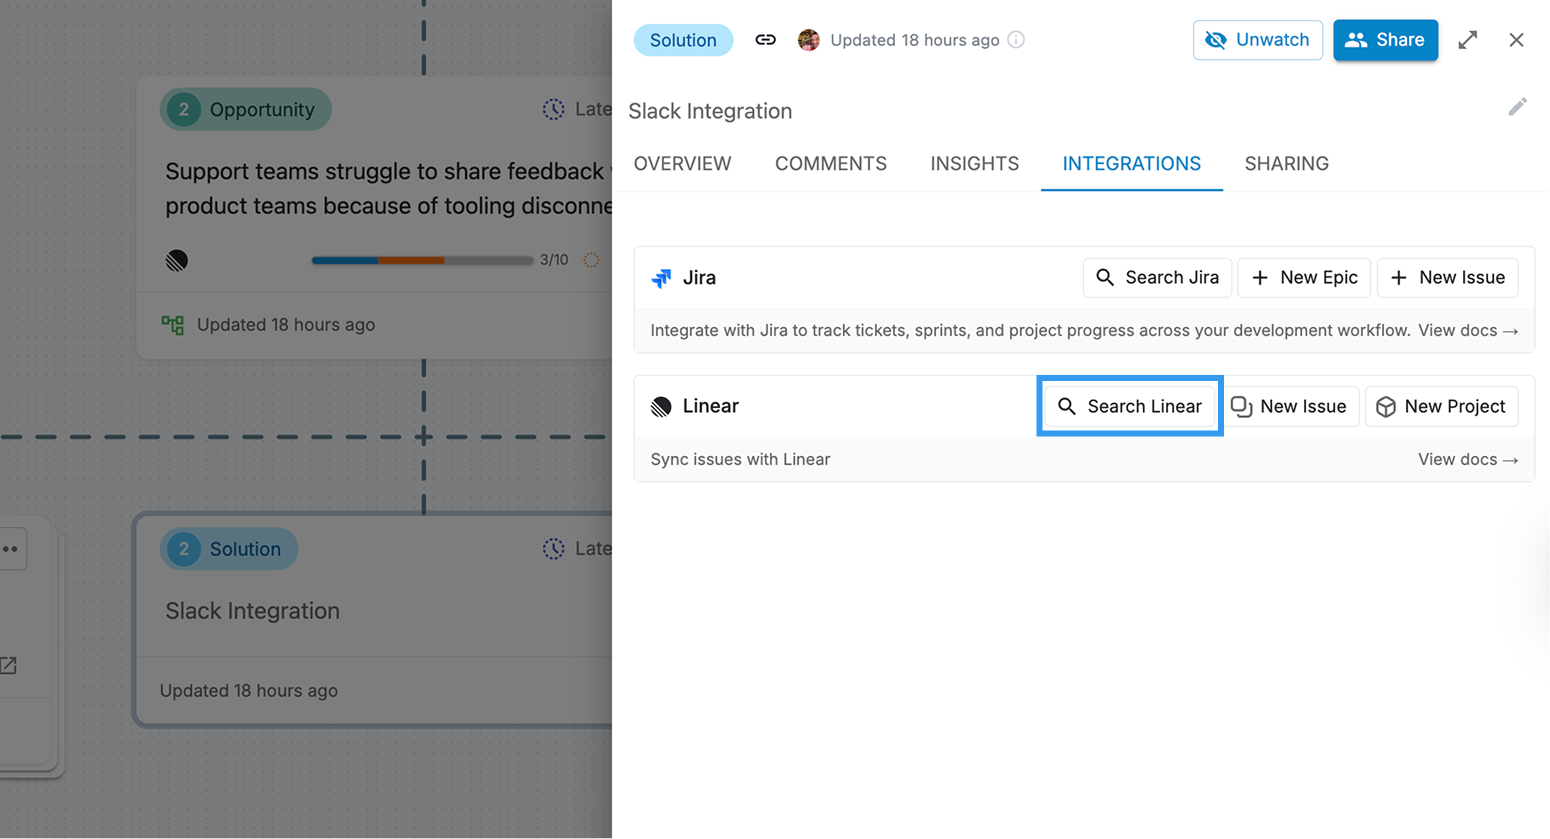Image resolution: width=1550 pixels, height=839 pixels.
Task: Open the Overview tab
Action: (682, 164)
